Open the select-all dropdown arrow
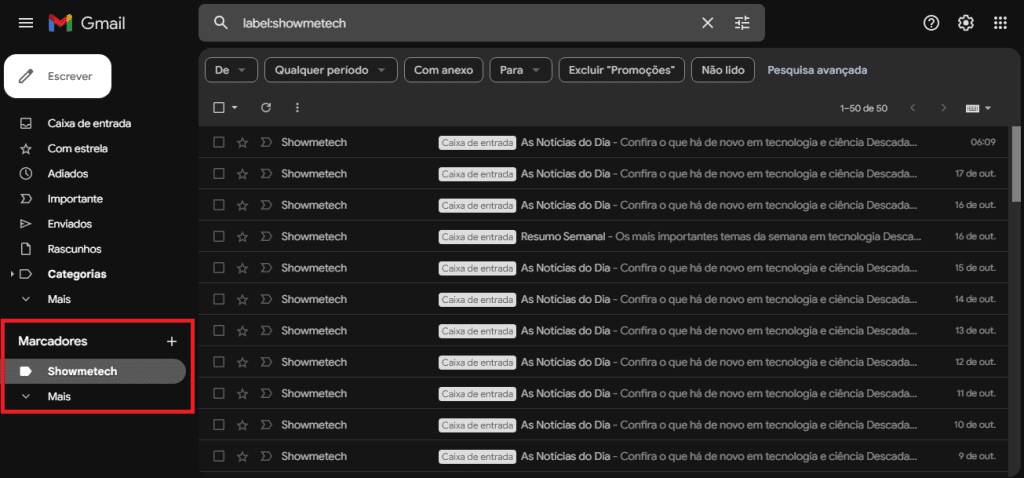This screenshot has height=478, width=1024. 234,108
